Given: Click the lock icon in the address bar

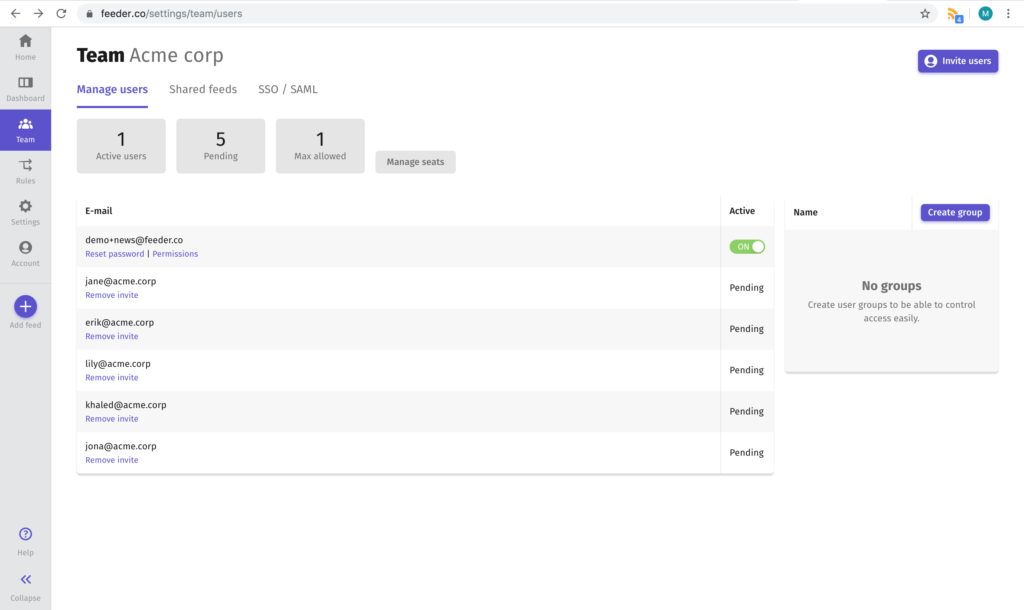Looking at the screenshot, I should pos(89,13).
